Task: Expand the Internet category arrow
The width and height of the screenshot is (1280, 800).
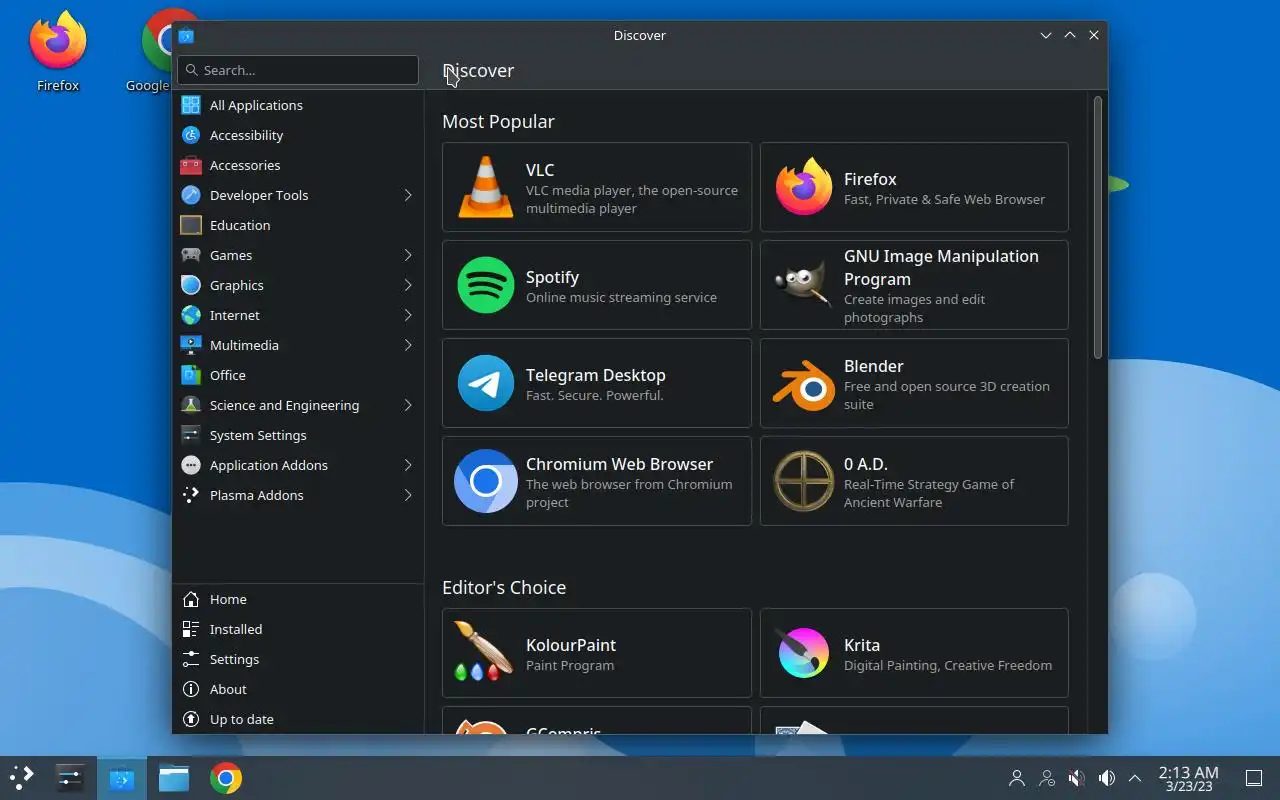Action: [408, 315]
